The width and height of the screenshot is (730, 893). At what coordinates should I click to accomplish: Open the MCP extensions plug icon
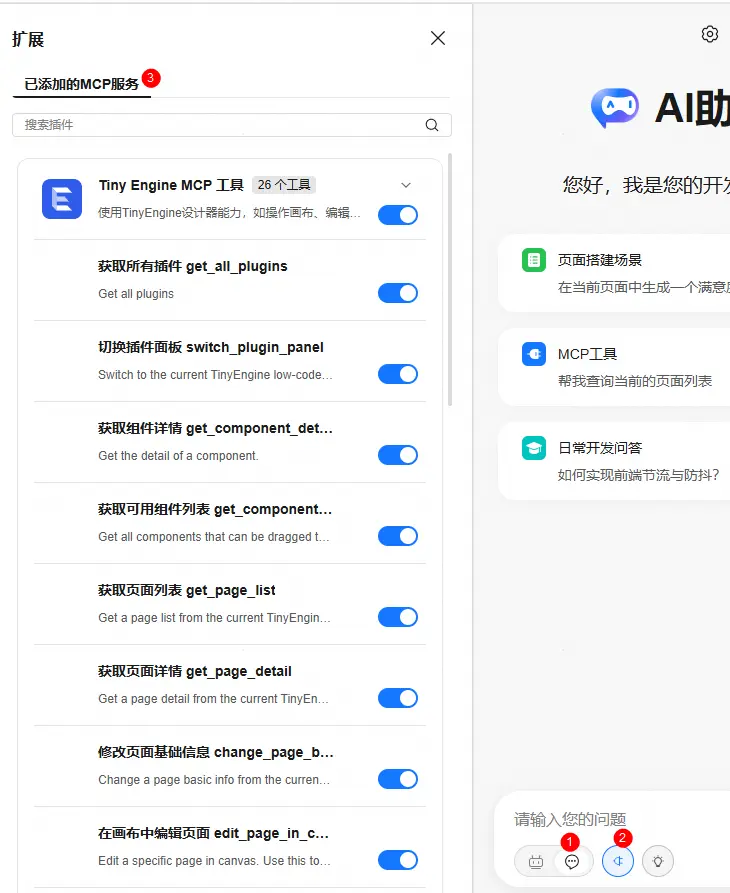tap(618, 861)
